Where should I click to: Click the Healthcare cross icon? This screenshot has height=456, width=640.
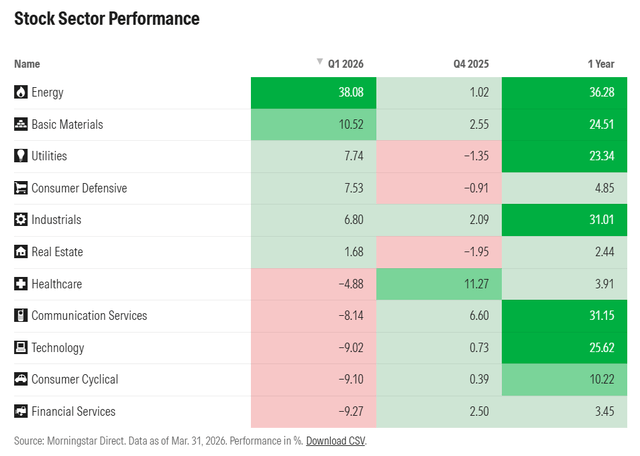[21, 284]
